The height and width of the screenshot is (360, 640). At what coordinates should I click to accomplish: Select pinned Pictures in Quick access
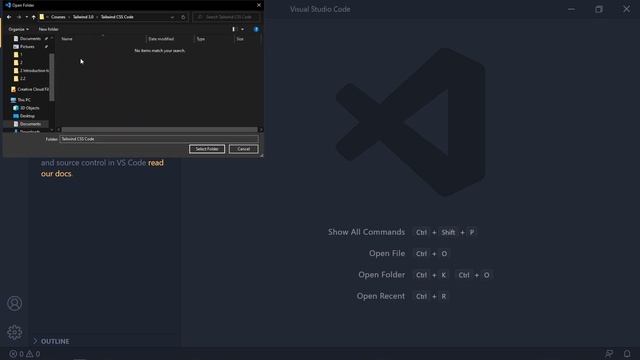27,47
